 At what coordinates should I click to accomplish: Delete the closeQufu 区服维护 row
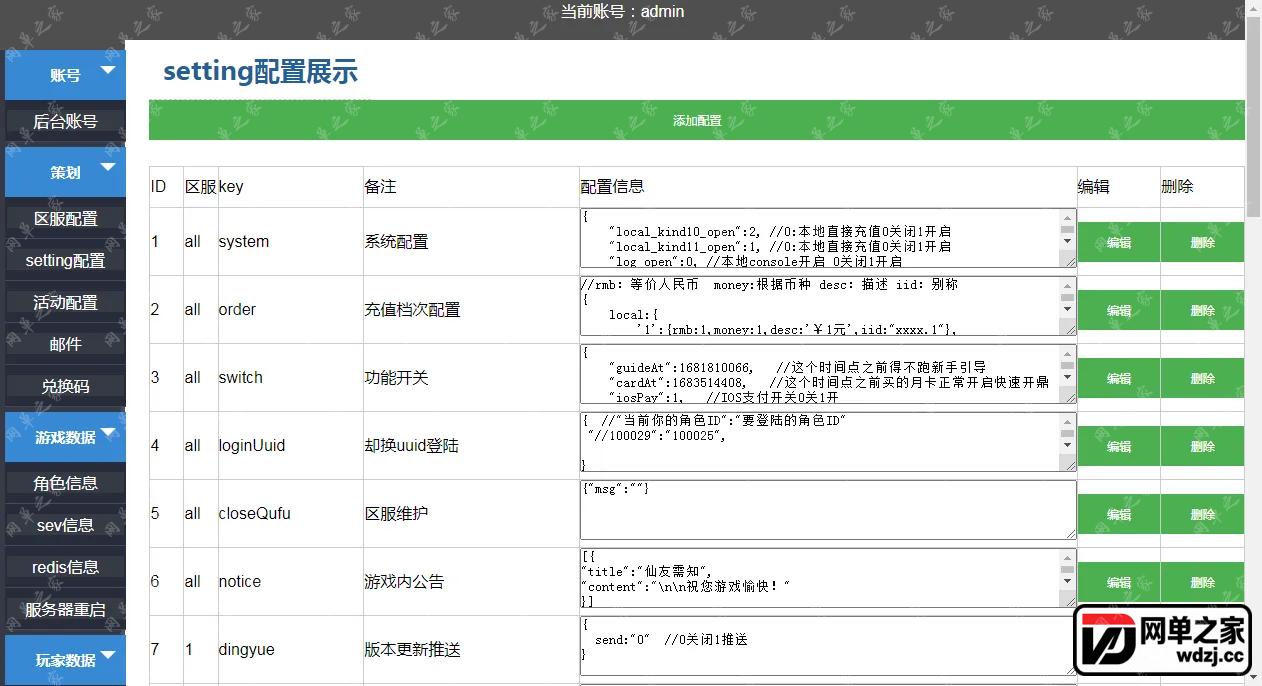[x=1202, y=514]
